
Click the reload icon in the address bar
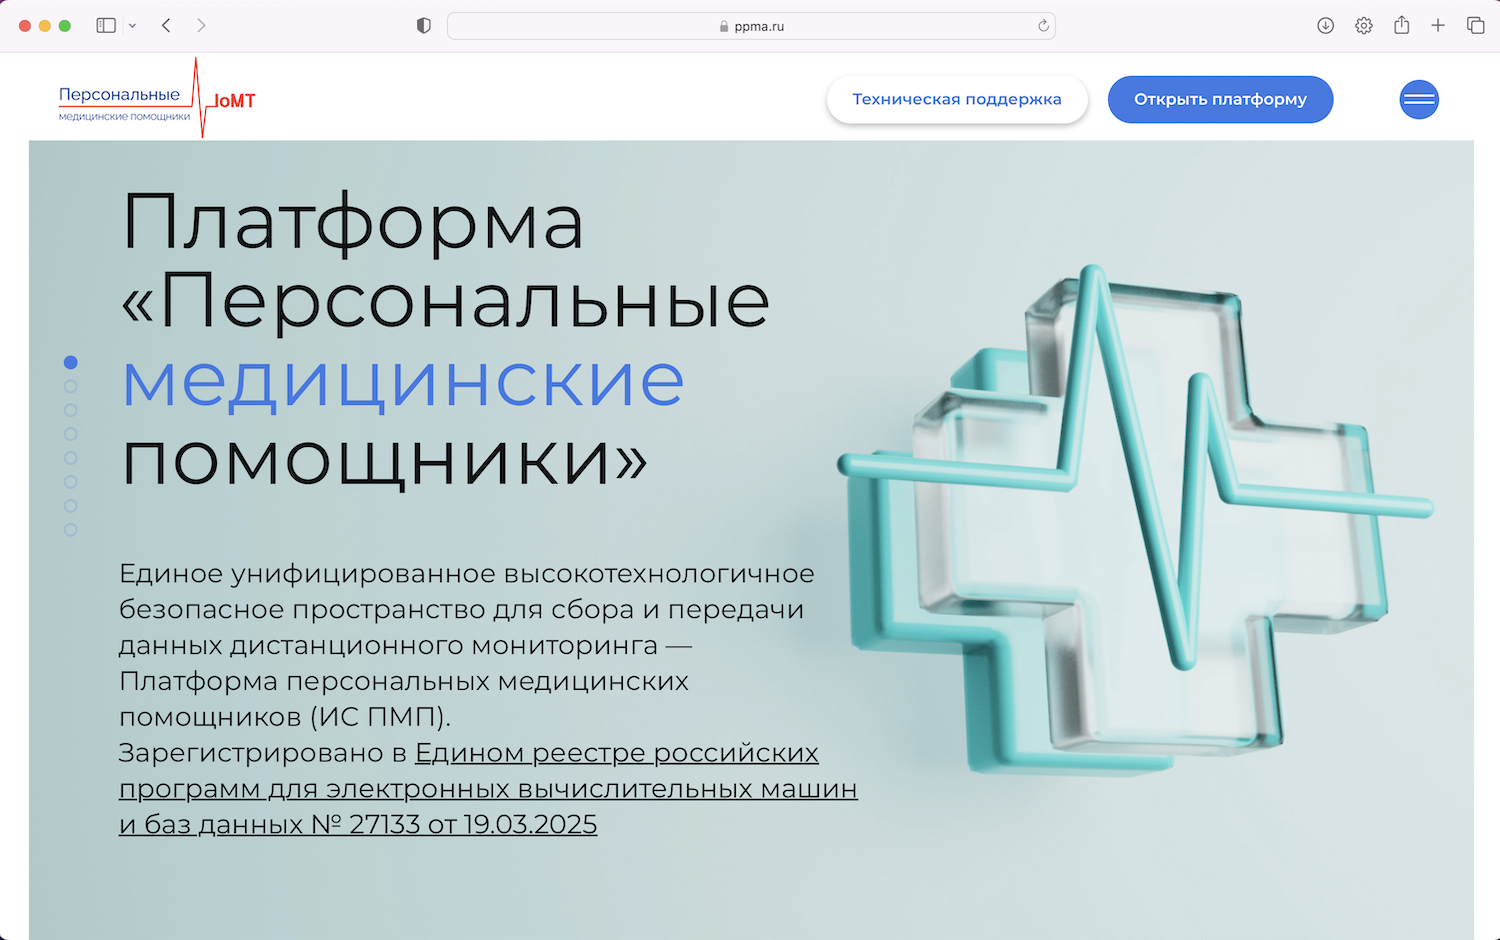click(x=1043, y=25)
